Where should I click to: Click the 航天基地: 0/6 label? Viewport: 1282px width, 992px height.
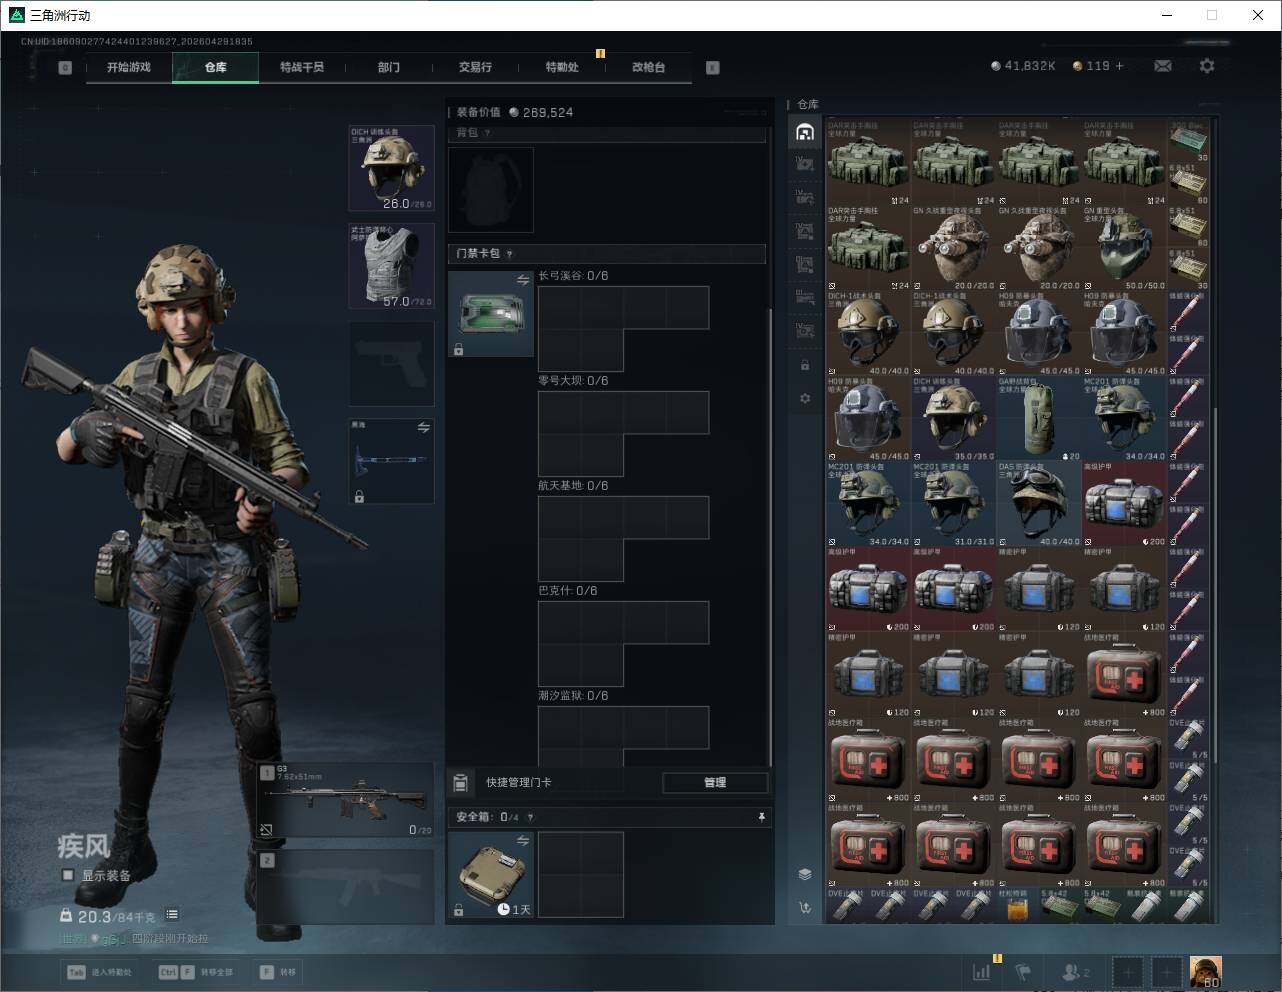[x=573, y=486]
